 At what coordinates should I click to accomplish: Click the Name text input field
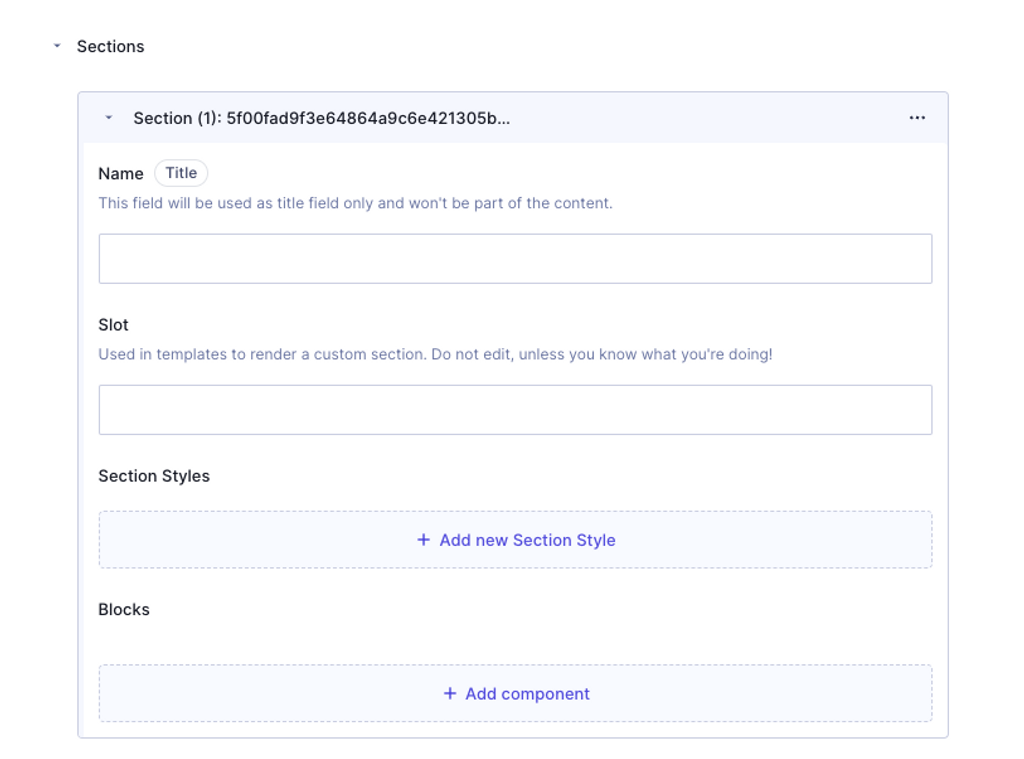coord(515,259)
